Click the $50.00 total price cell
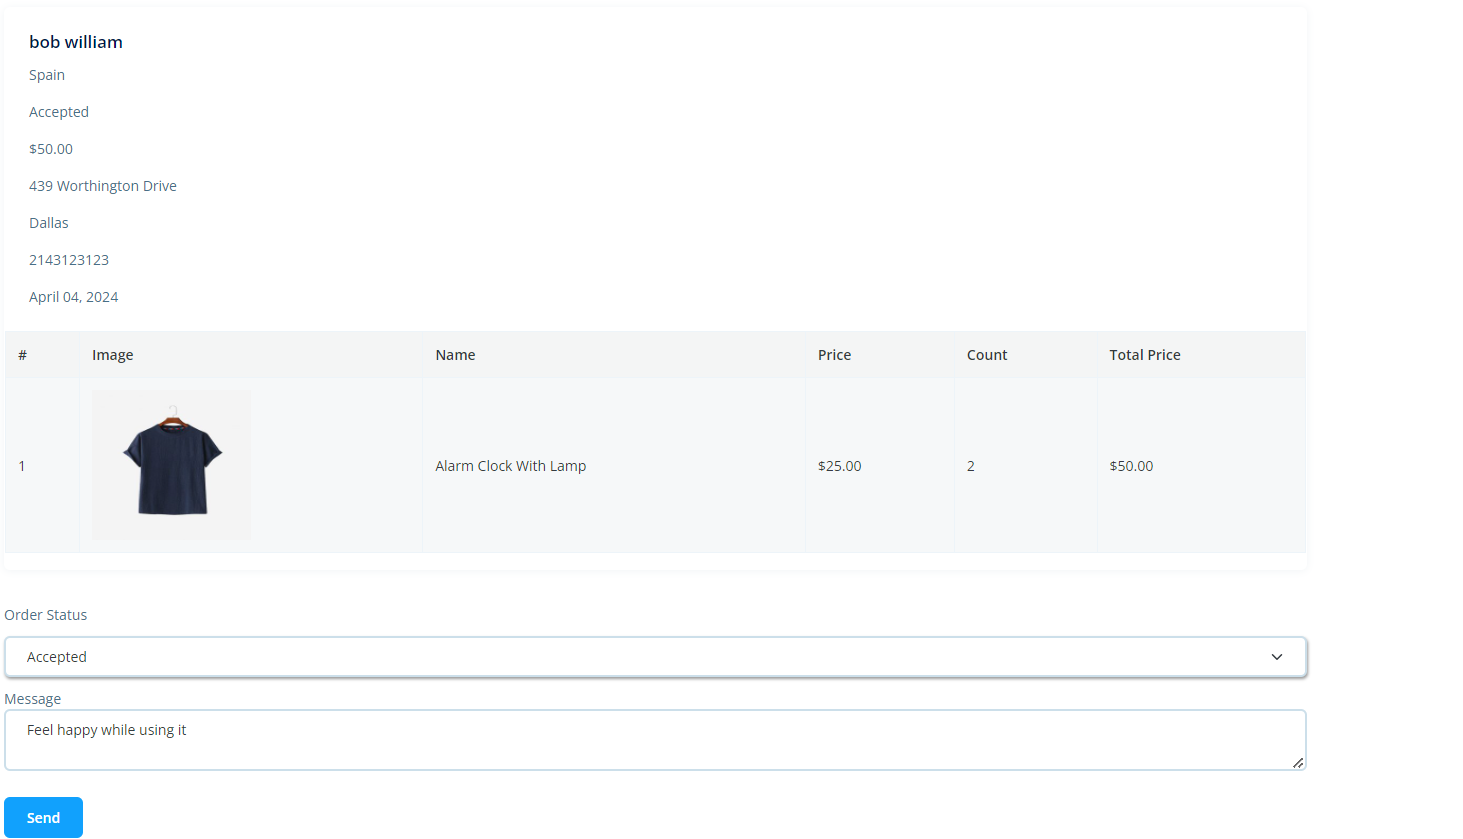The height and width of the screenshot is (839, 1463). [1131, 466]
